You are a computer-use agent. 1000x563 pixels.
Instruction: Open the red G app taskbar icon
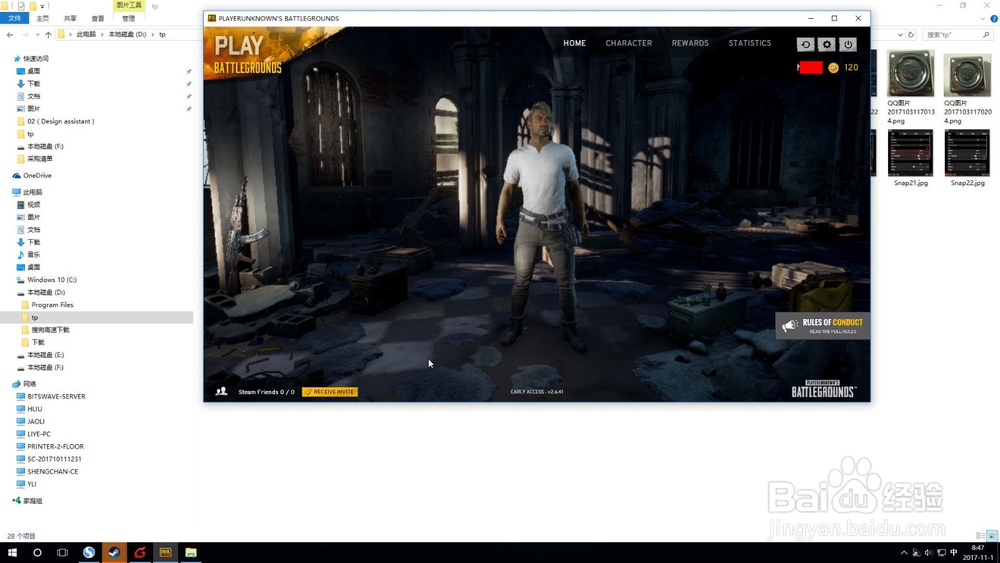pos(140,552)
